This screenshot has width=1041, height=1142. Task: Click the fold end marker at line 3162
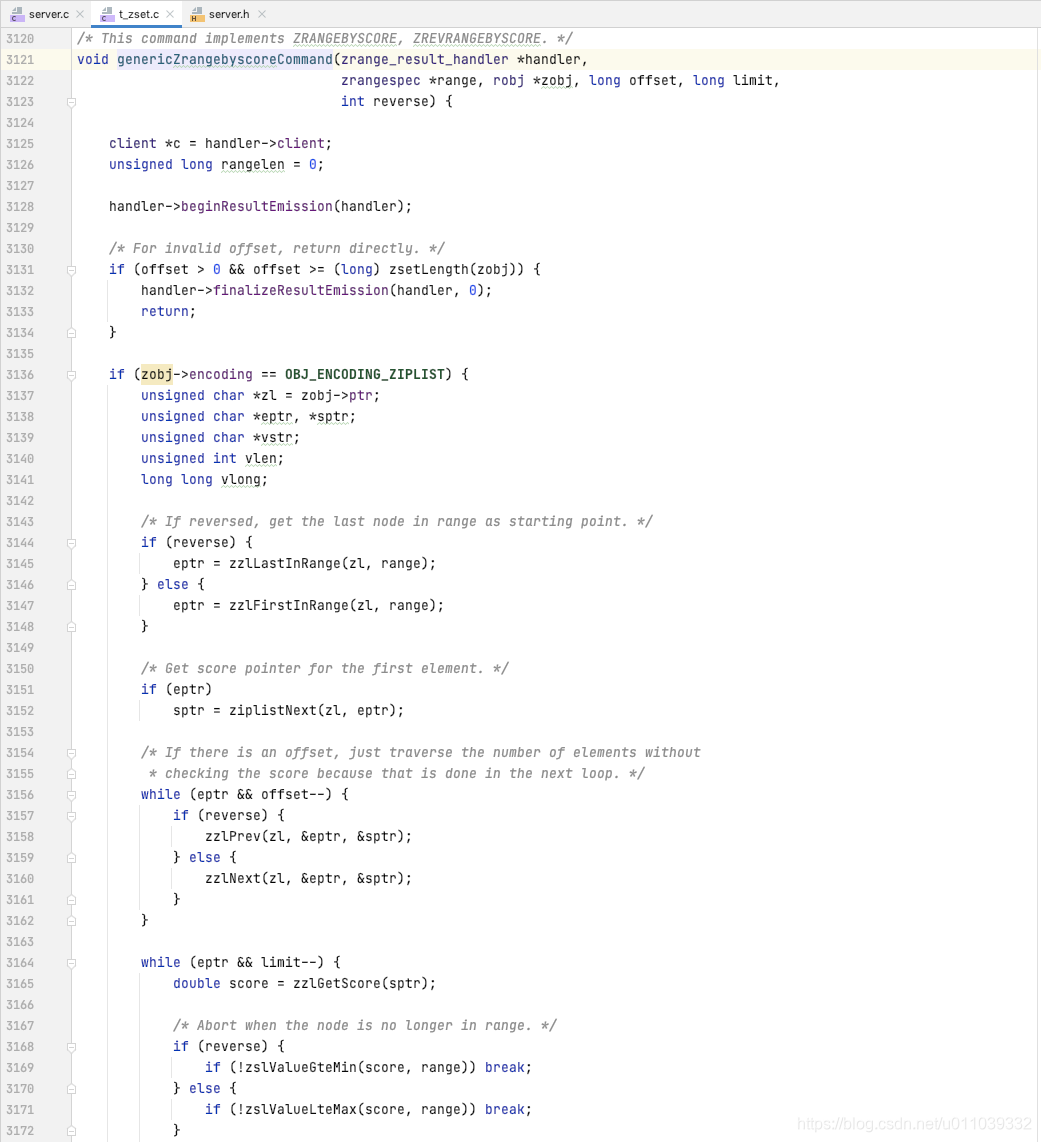[71, 921]
